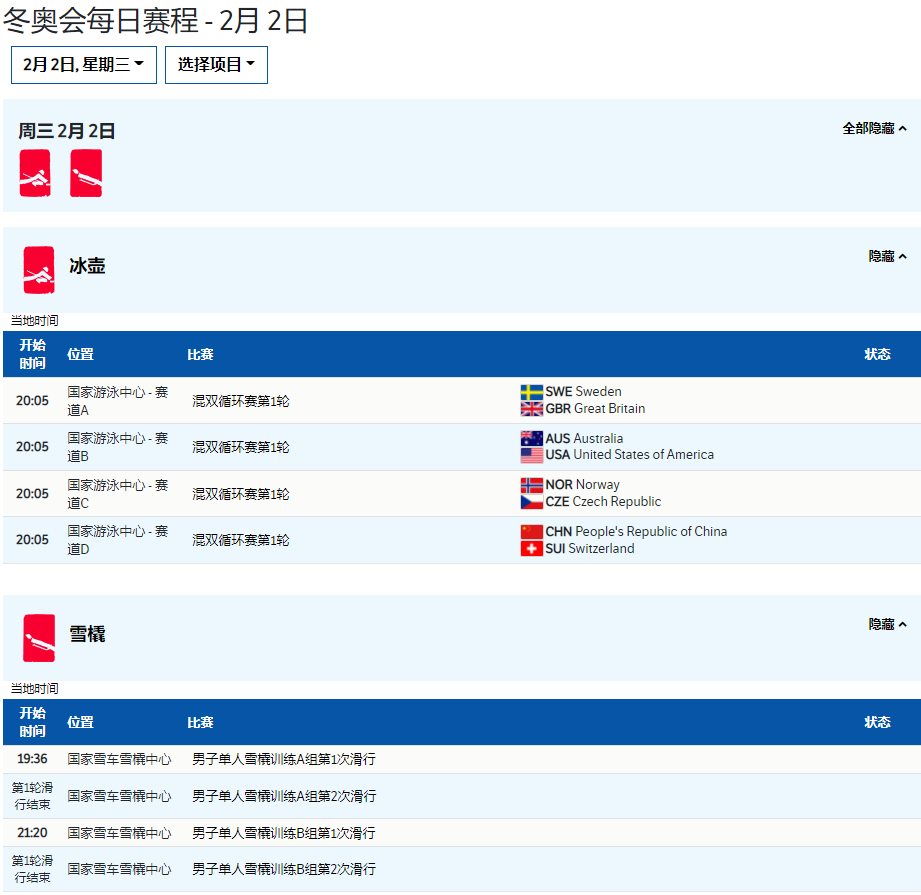This screenshot has width=921, height=895.
Task: Hide the 雪橇 luge section
Action: tap(887, 625)
